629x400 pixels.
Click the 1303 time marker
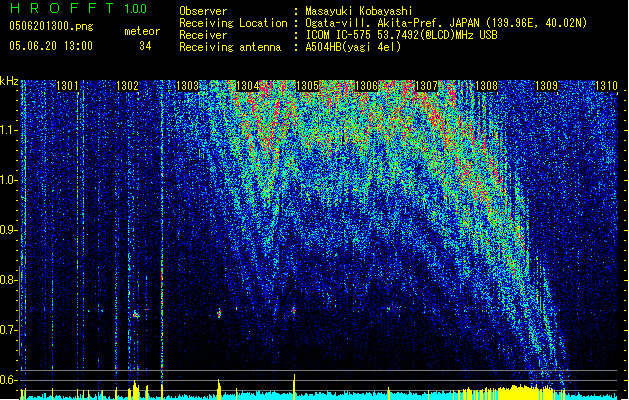click(x=187, y=86)
